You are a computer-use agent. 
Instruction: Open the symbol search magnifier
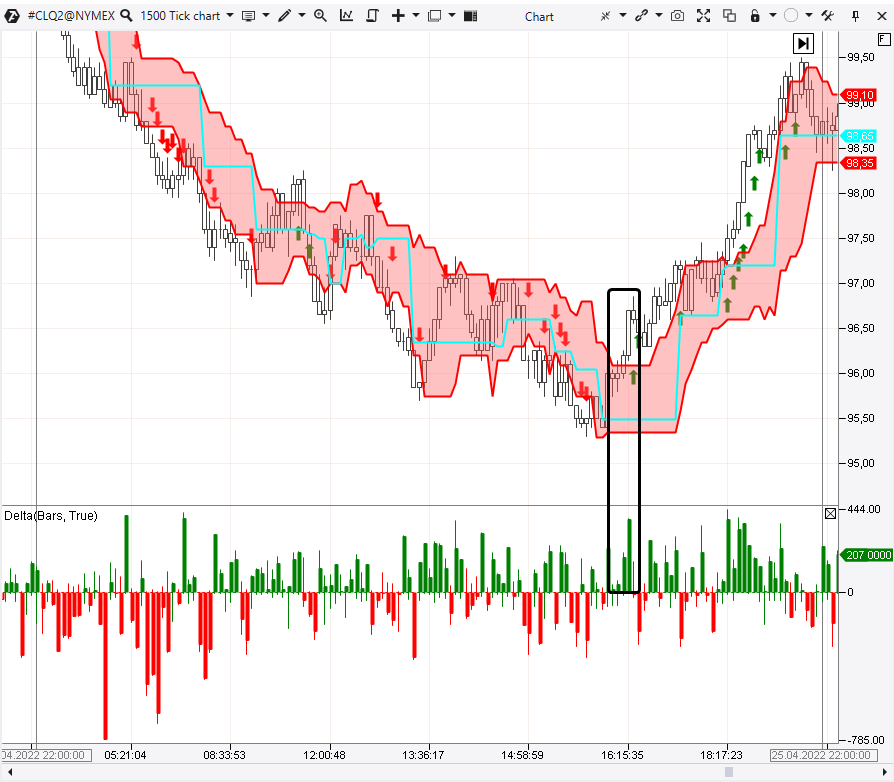(x=126, y=16)
